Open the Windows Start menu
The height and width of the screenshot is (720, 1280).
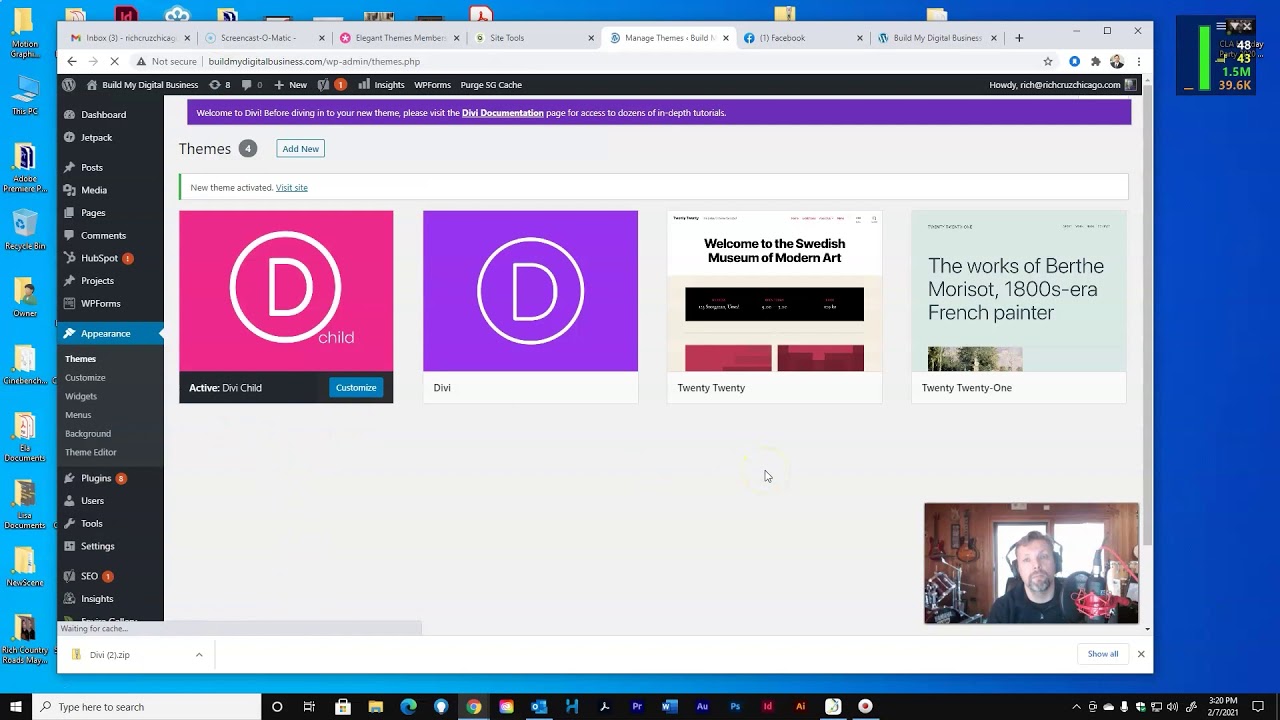pyautogui.click(x=16, y=707)
